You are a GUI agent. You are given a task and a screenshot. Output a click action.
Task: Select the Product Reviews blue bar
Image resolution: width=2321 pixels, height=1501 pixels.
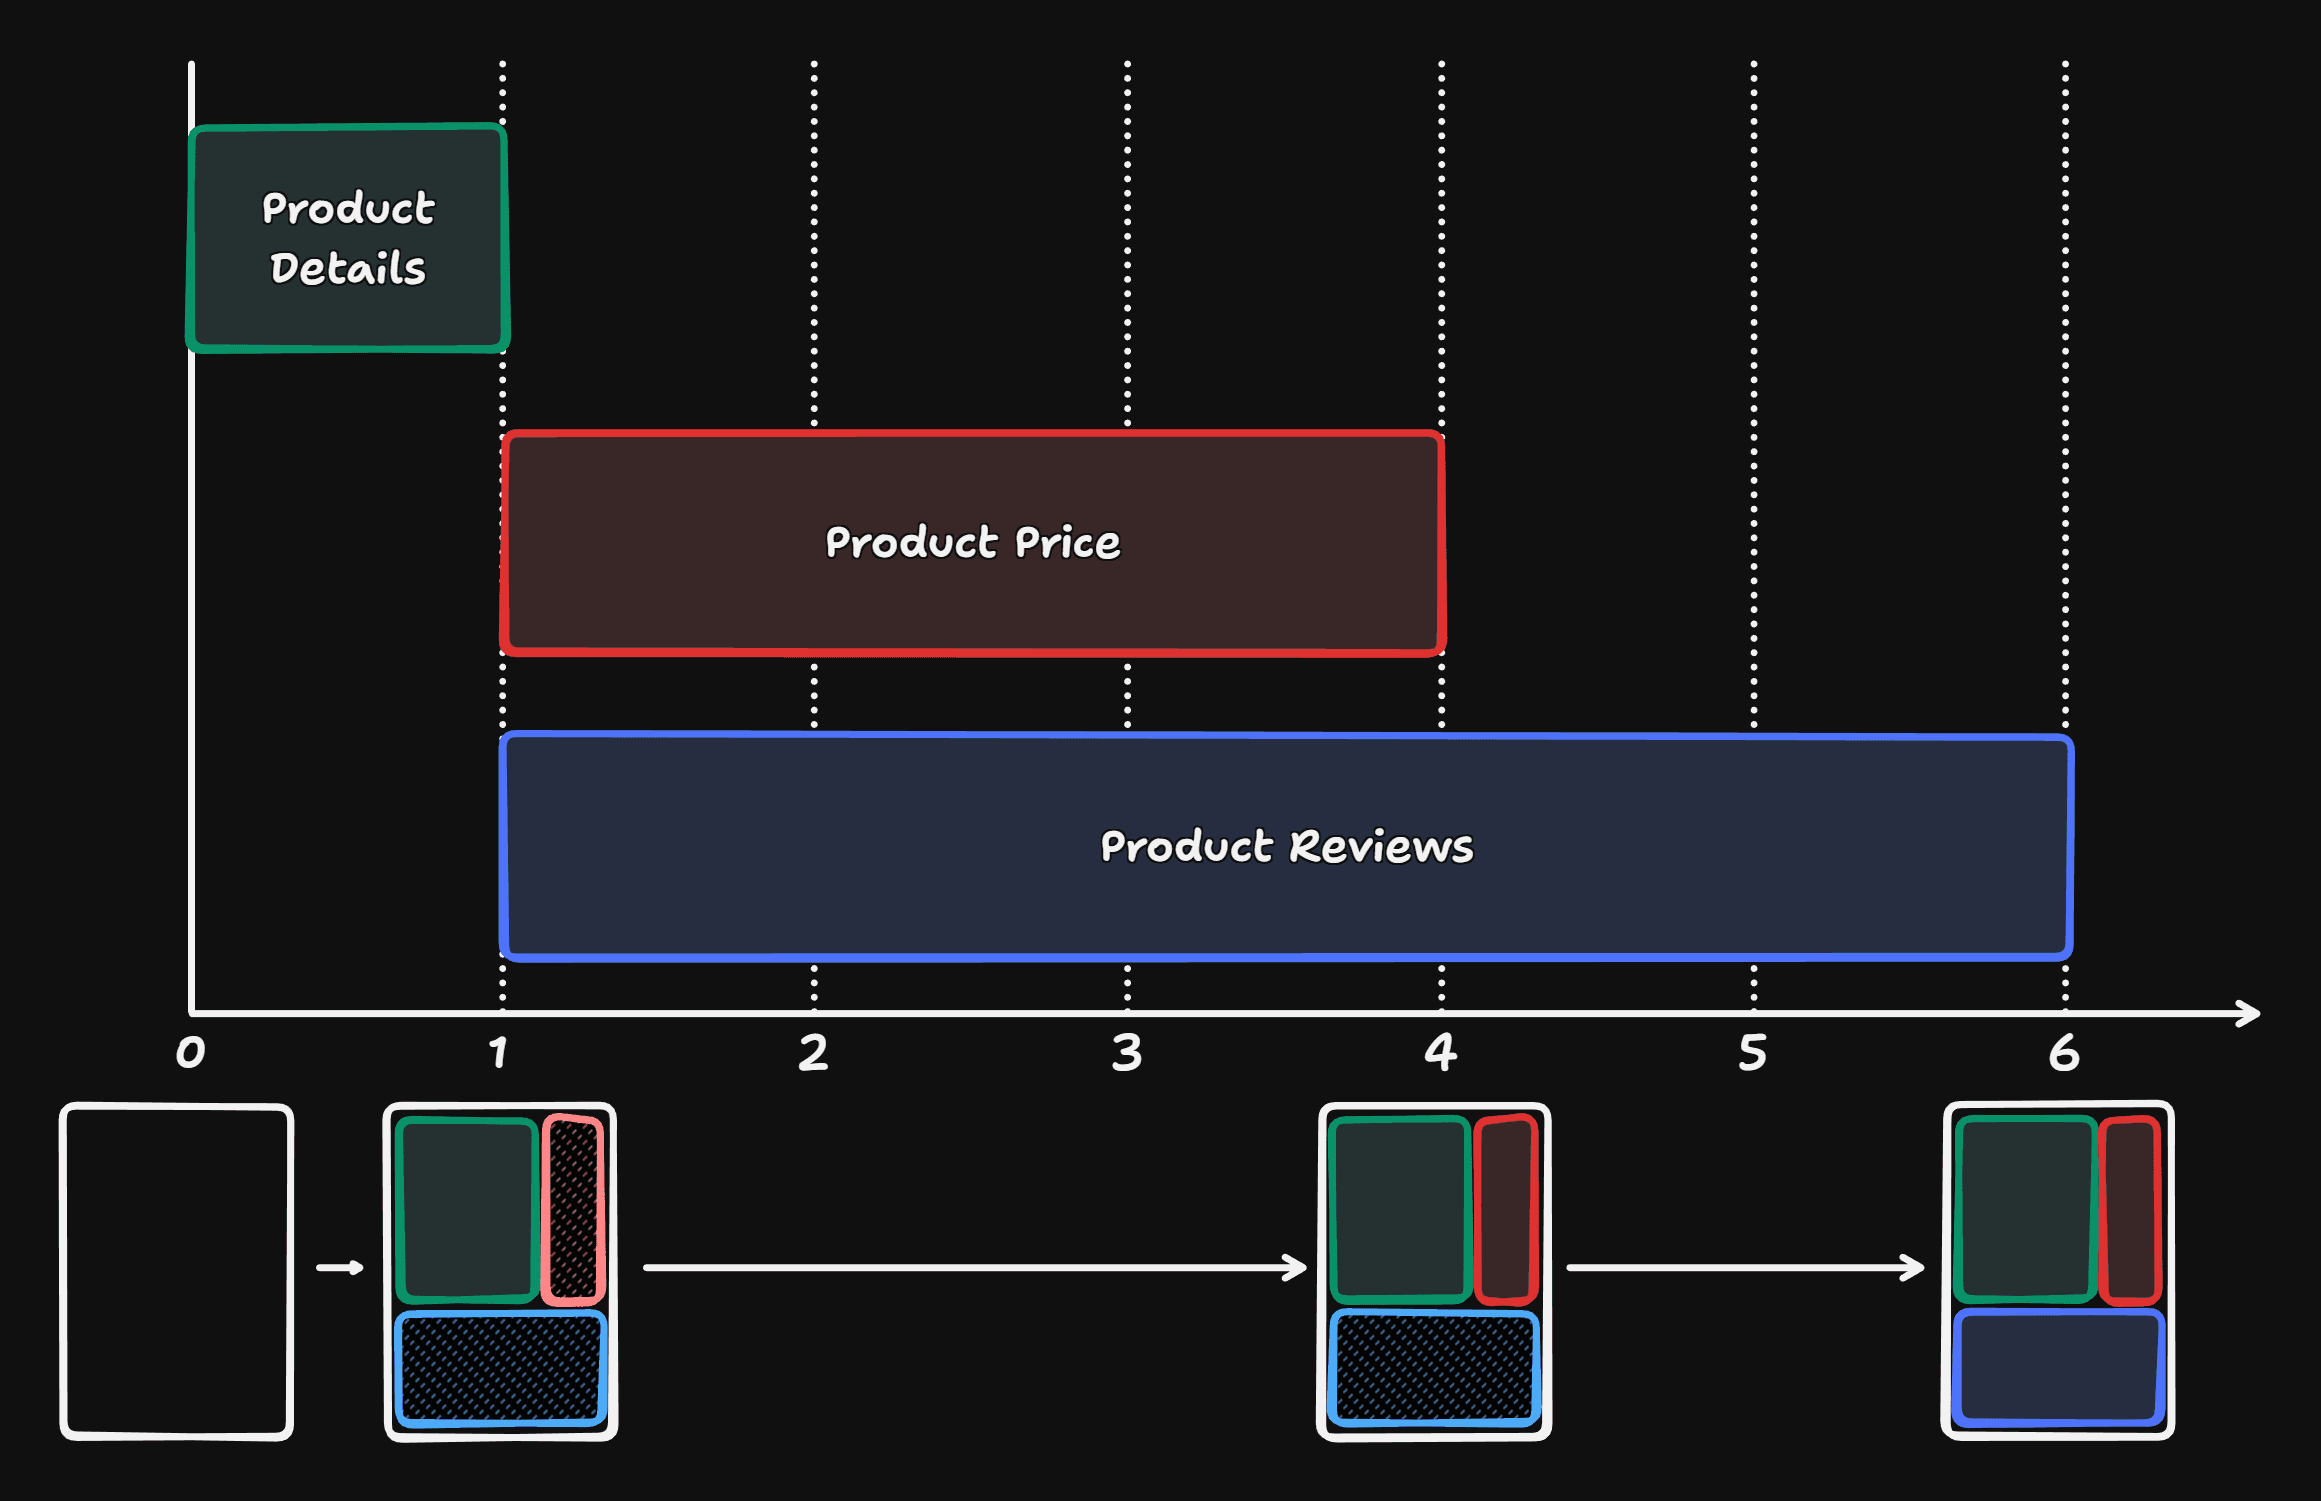pyautogui.click(x=1285, y=845)
